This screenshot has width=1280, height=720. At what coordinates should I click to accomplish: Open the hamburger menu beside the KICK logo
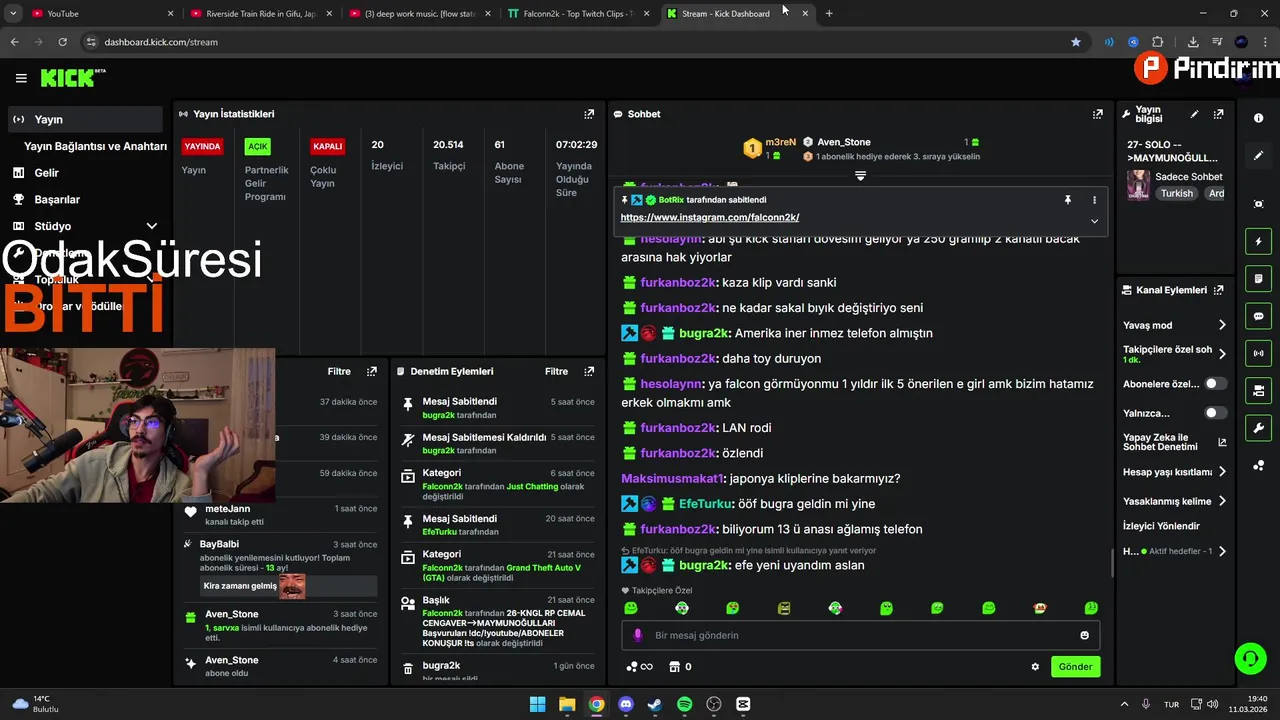tap(21, 78)
